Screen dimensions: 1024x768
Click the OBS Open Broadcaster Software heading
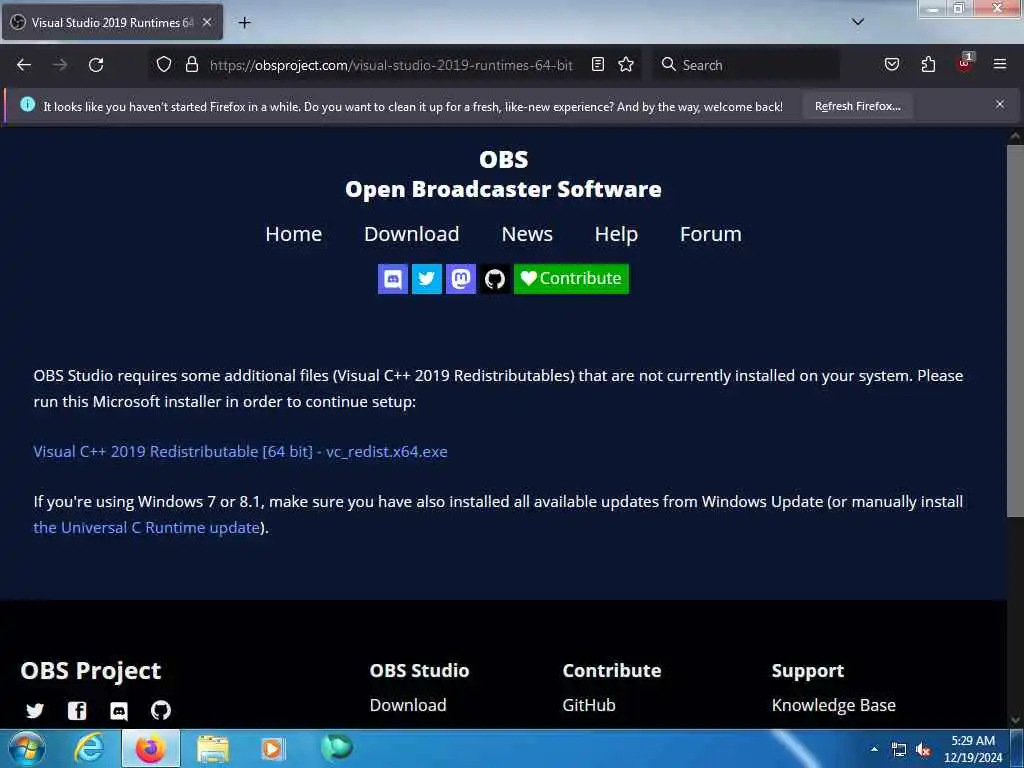(504, 174)
